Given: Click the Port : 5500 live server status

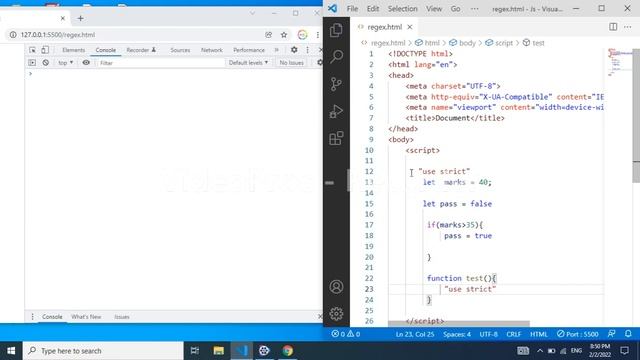Looking at the screenshot, I should click(x=578, y=334).
